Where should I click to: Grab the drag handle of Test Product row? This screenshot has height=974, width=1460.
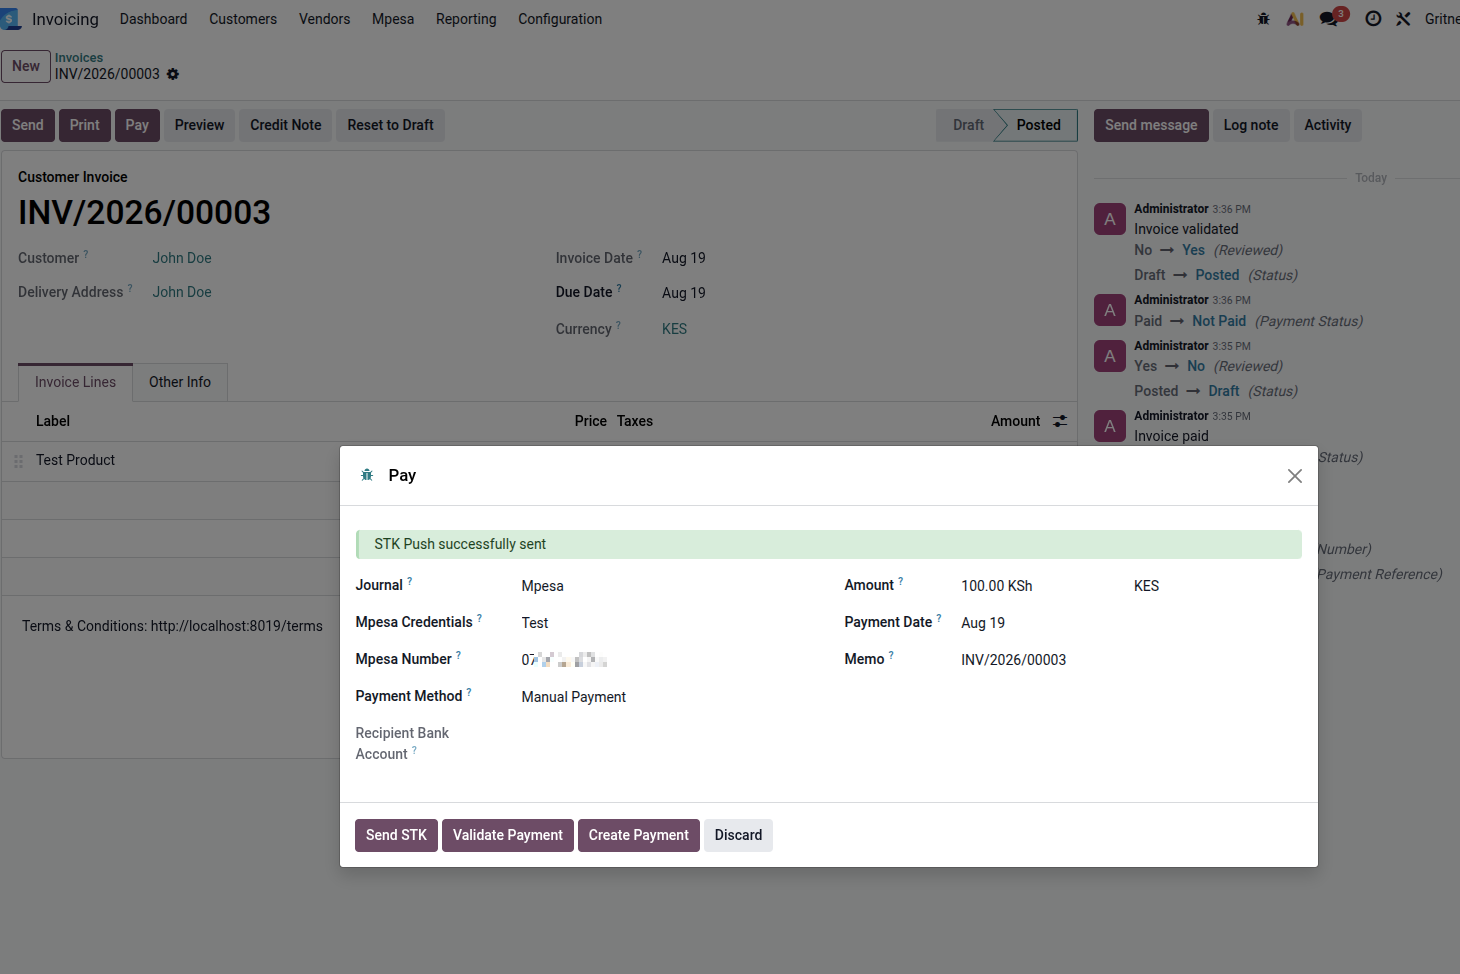tap(18, 461)
